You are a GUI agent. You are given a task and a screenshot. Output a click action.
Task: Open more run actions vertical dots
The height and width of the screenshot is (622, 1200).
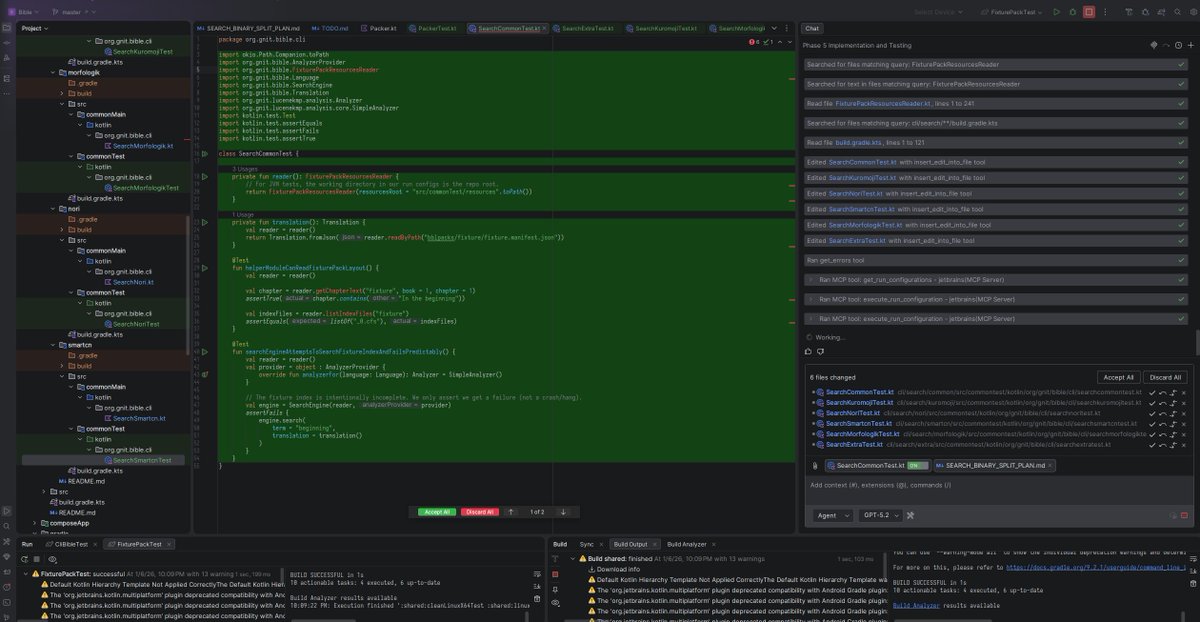[1105, 12]
